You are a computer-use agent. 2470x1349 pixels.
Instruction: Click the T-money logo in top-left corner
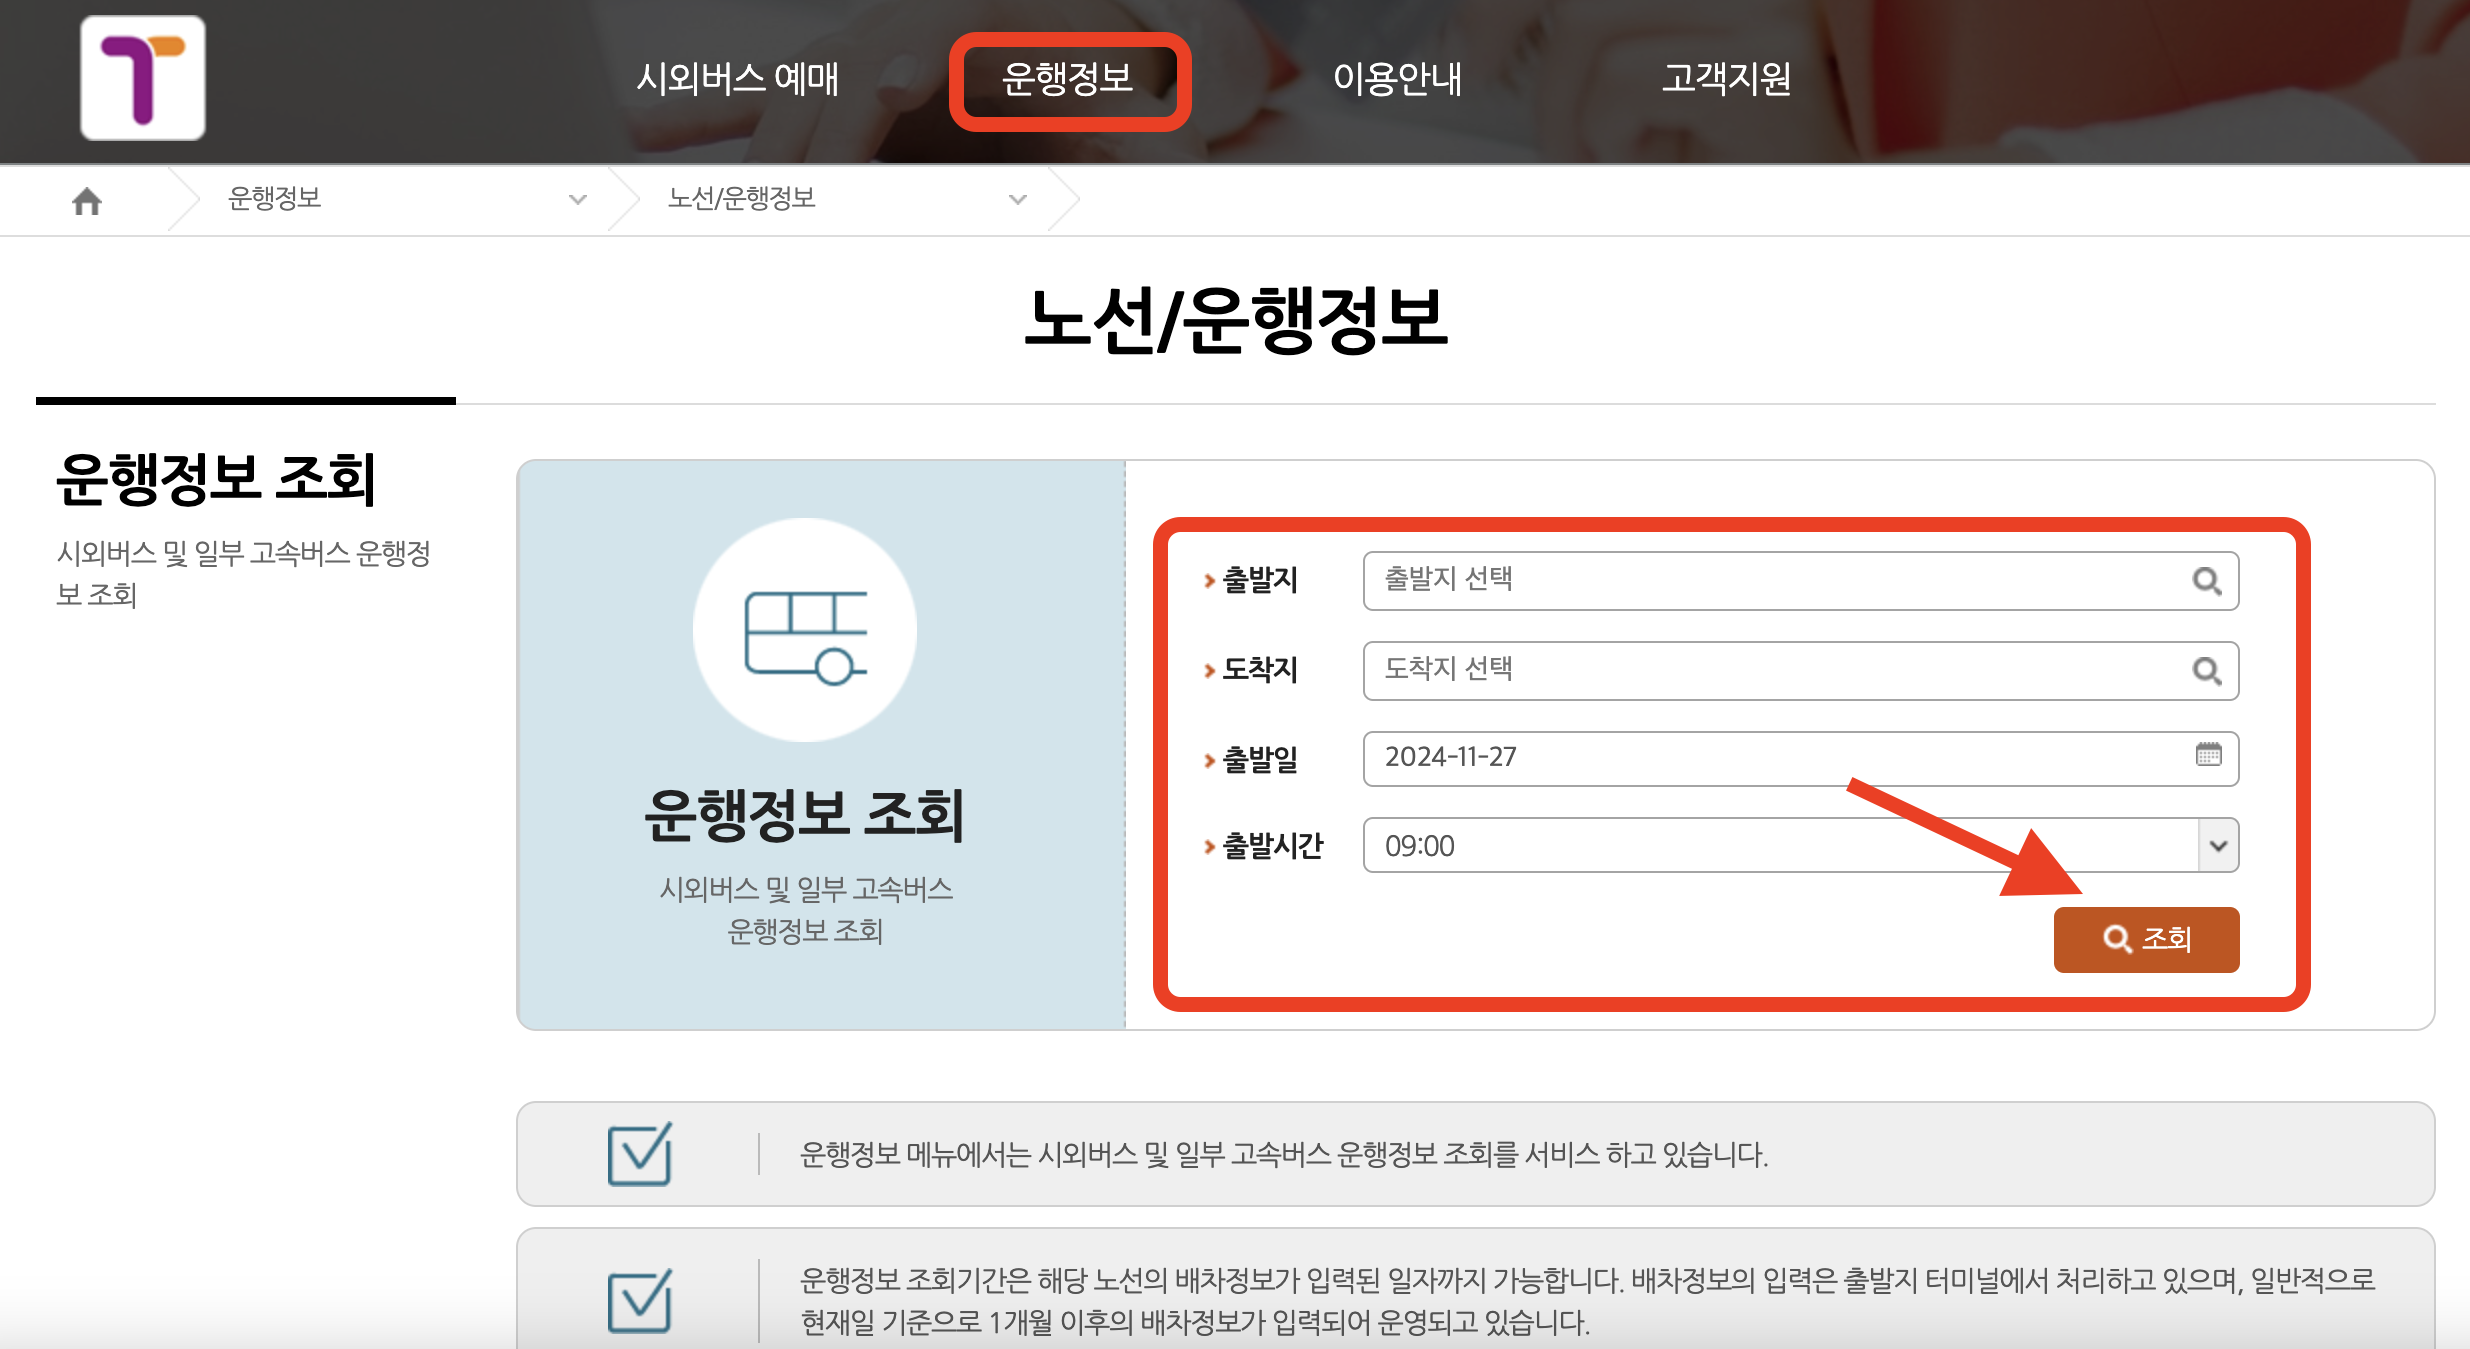click(x=142, y=78)
